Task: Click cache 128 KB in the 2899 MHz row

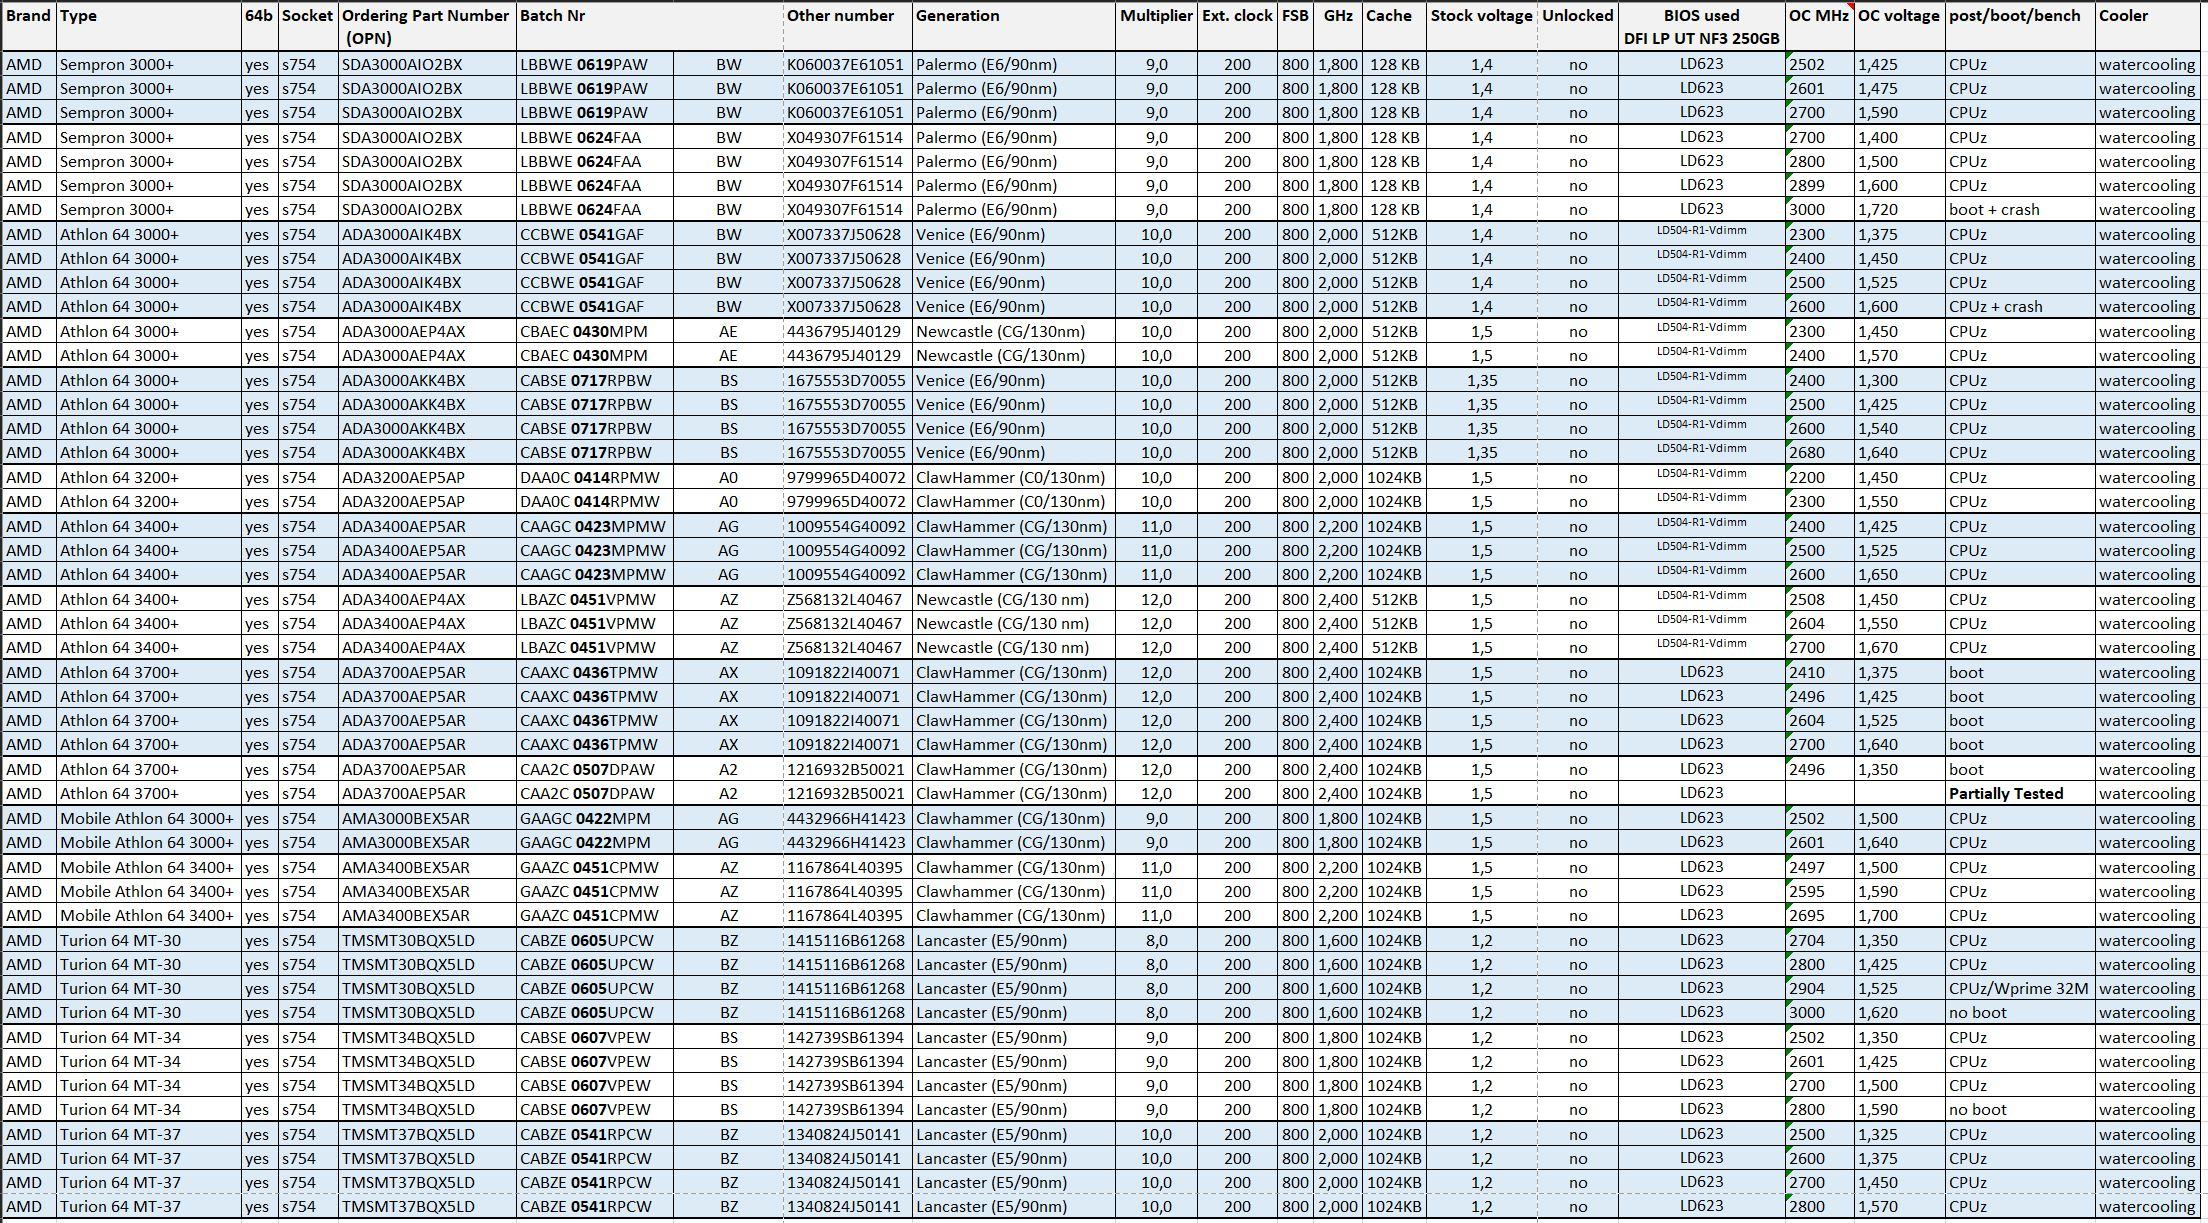Action: click(1394, 186)
